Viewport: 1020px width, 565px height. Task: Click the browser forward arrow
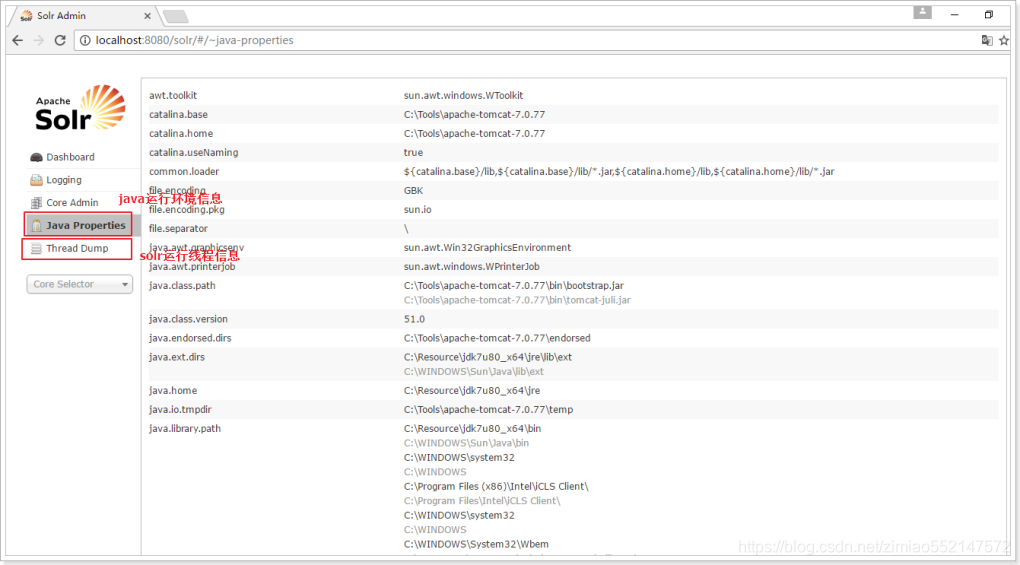point(39,40)
